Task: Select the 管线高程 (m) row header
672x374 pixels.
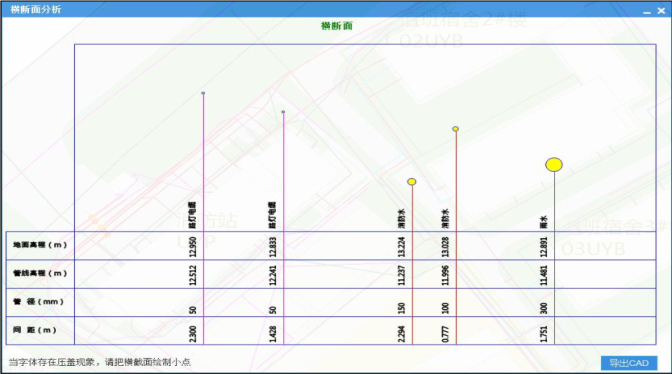Action: tap(40, 274)
